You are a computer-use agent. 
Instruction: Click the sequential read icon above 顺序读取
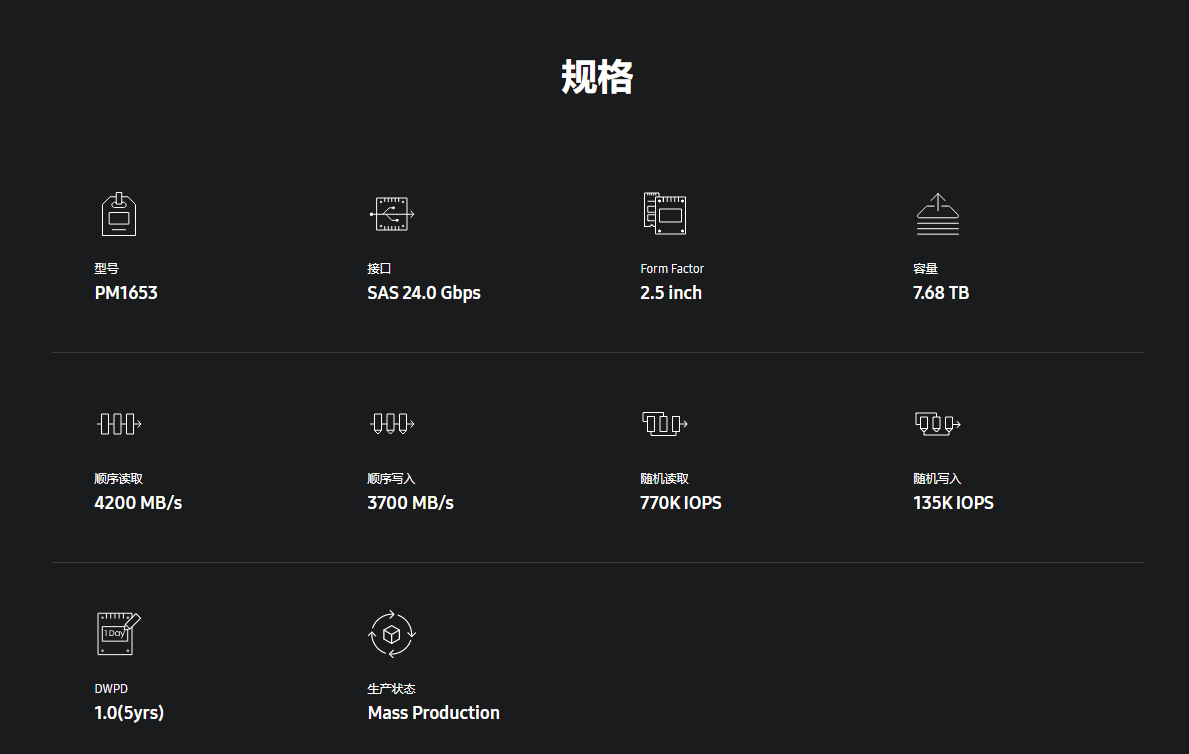tap(119, 423)
